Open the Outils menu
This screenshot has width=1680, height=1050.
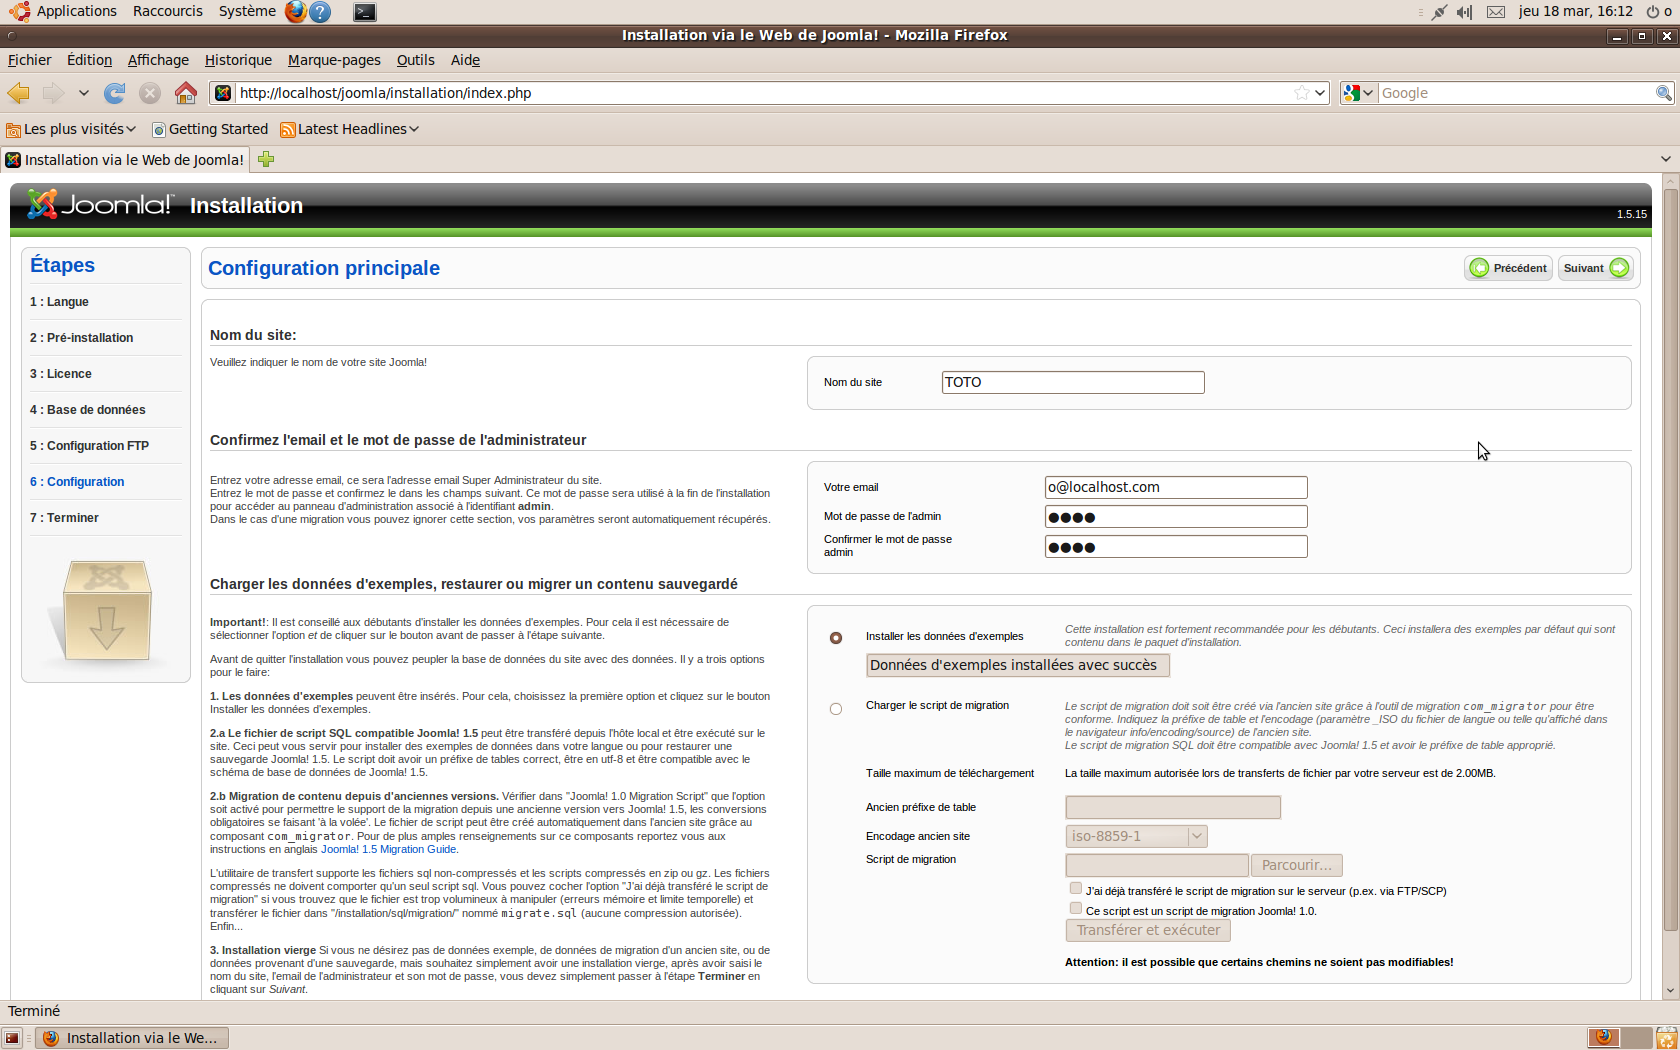(x=415, y=60)
